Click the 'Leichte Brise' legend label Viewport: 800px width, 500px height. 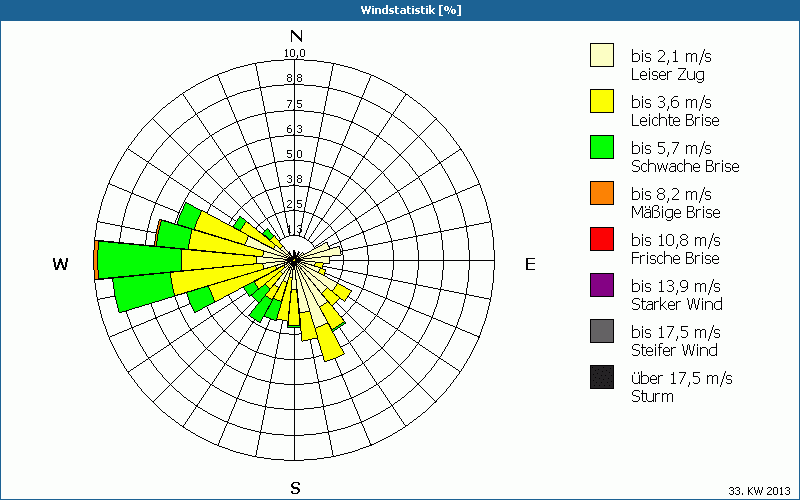tap(675, 120)
